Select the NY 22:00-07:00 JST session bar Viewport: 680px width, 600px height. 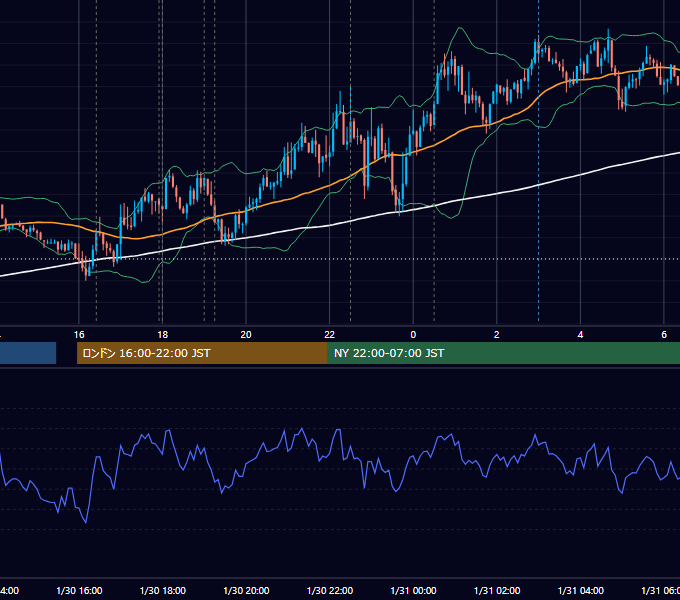[503, 353]
